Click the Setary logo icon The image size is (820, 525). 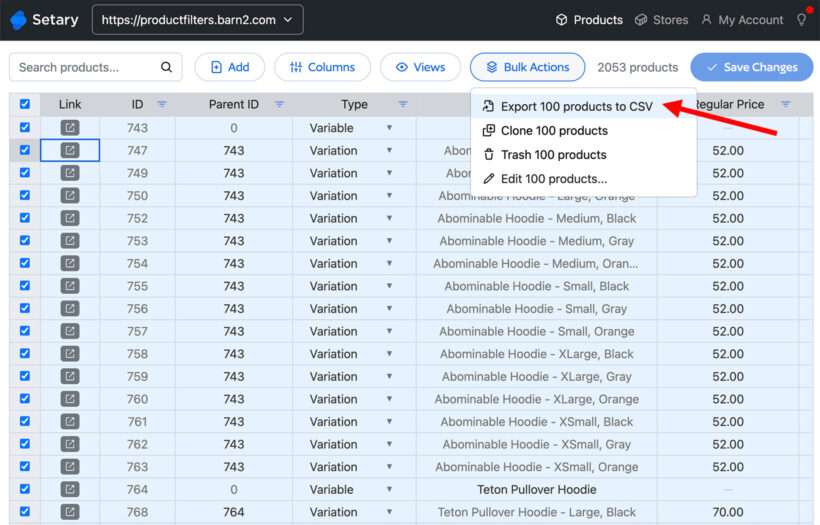coord(18,20)
